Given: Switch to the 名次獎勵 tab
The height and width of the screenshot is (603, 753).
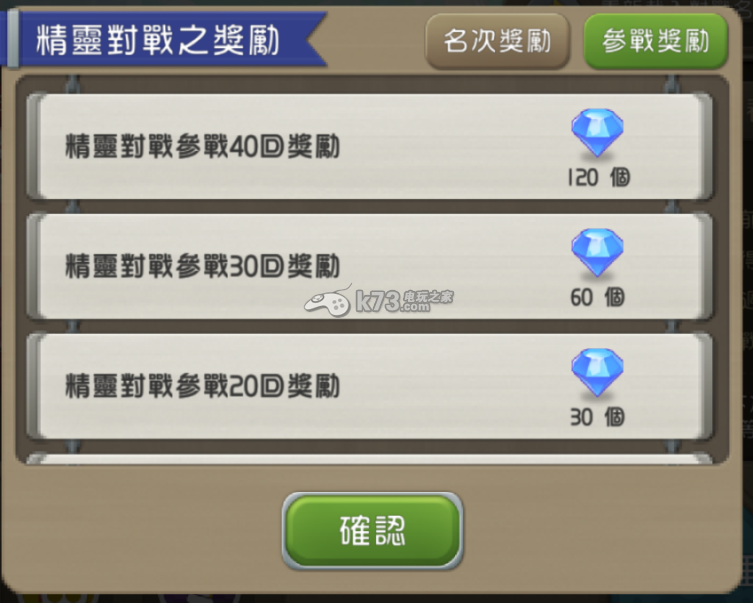Looking at the screenshot, I should (498, 41).
